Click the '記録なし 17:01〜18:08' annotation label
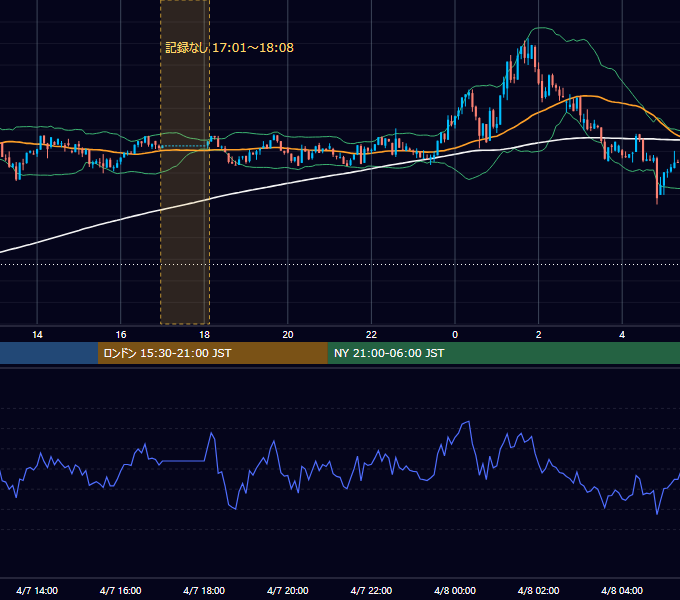The width and height of the screenshot is (680, 600). tap(229, 48)
